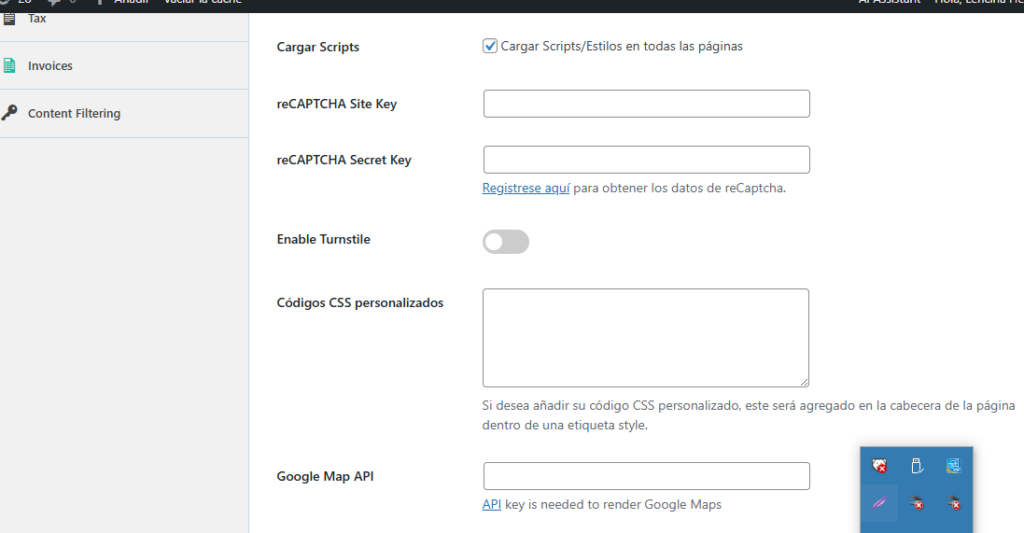1024x533 pixels.
Task: Open the API link under Google Map
Action: tap(491, 505)
